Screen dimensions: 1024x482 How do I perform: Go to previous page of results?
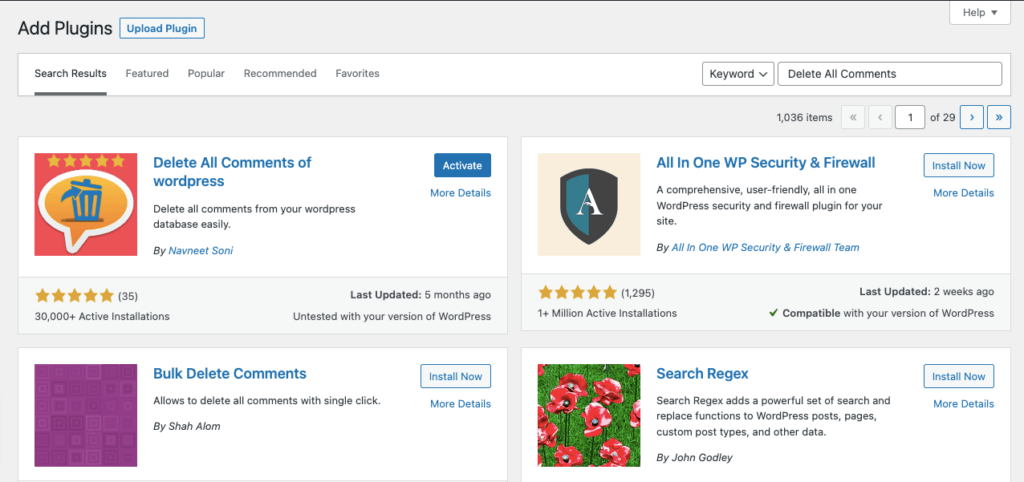pos(880,118)
